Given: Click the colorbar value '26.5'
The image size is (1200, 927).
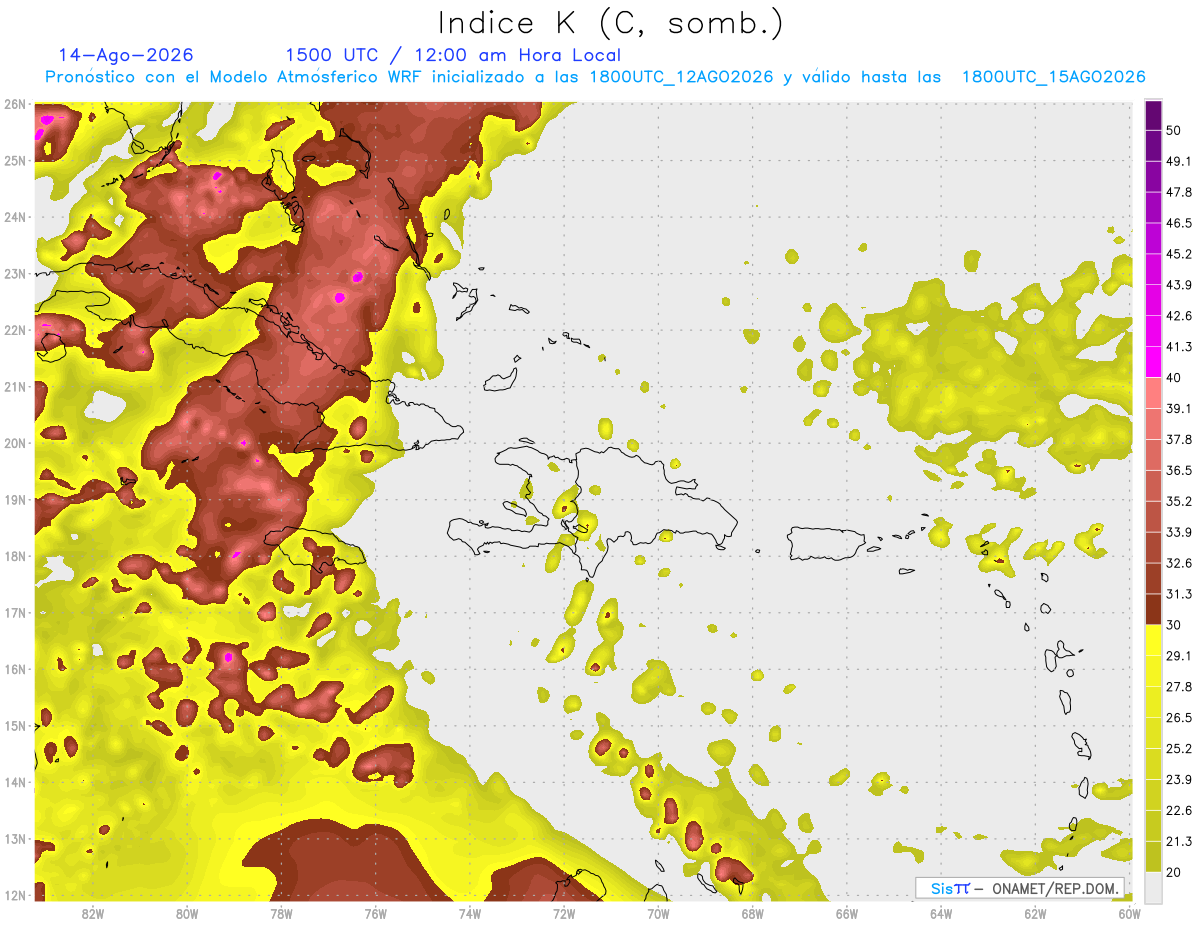Looking at the screenshot, I should (x=1179, y=718).
